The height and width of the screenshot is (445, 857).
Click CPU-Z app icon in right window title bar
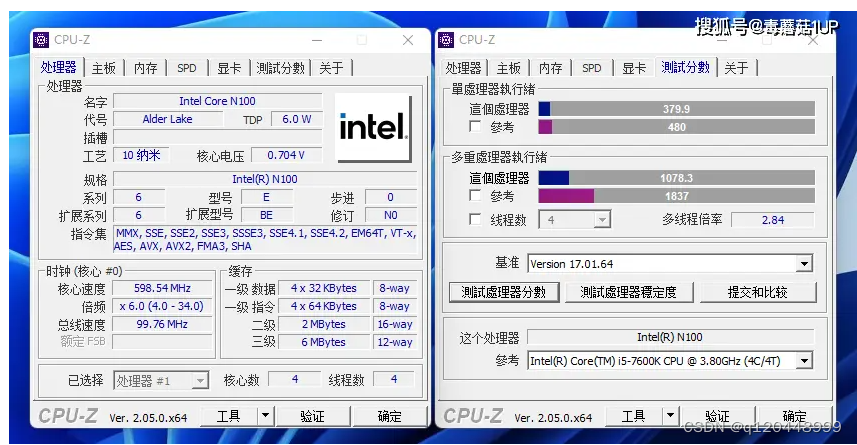click(446, 40)
